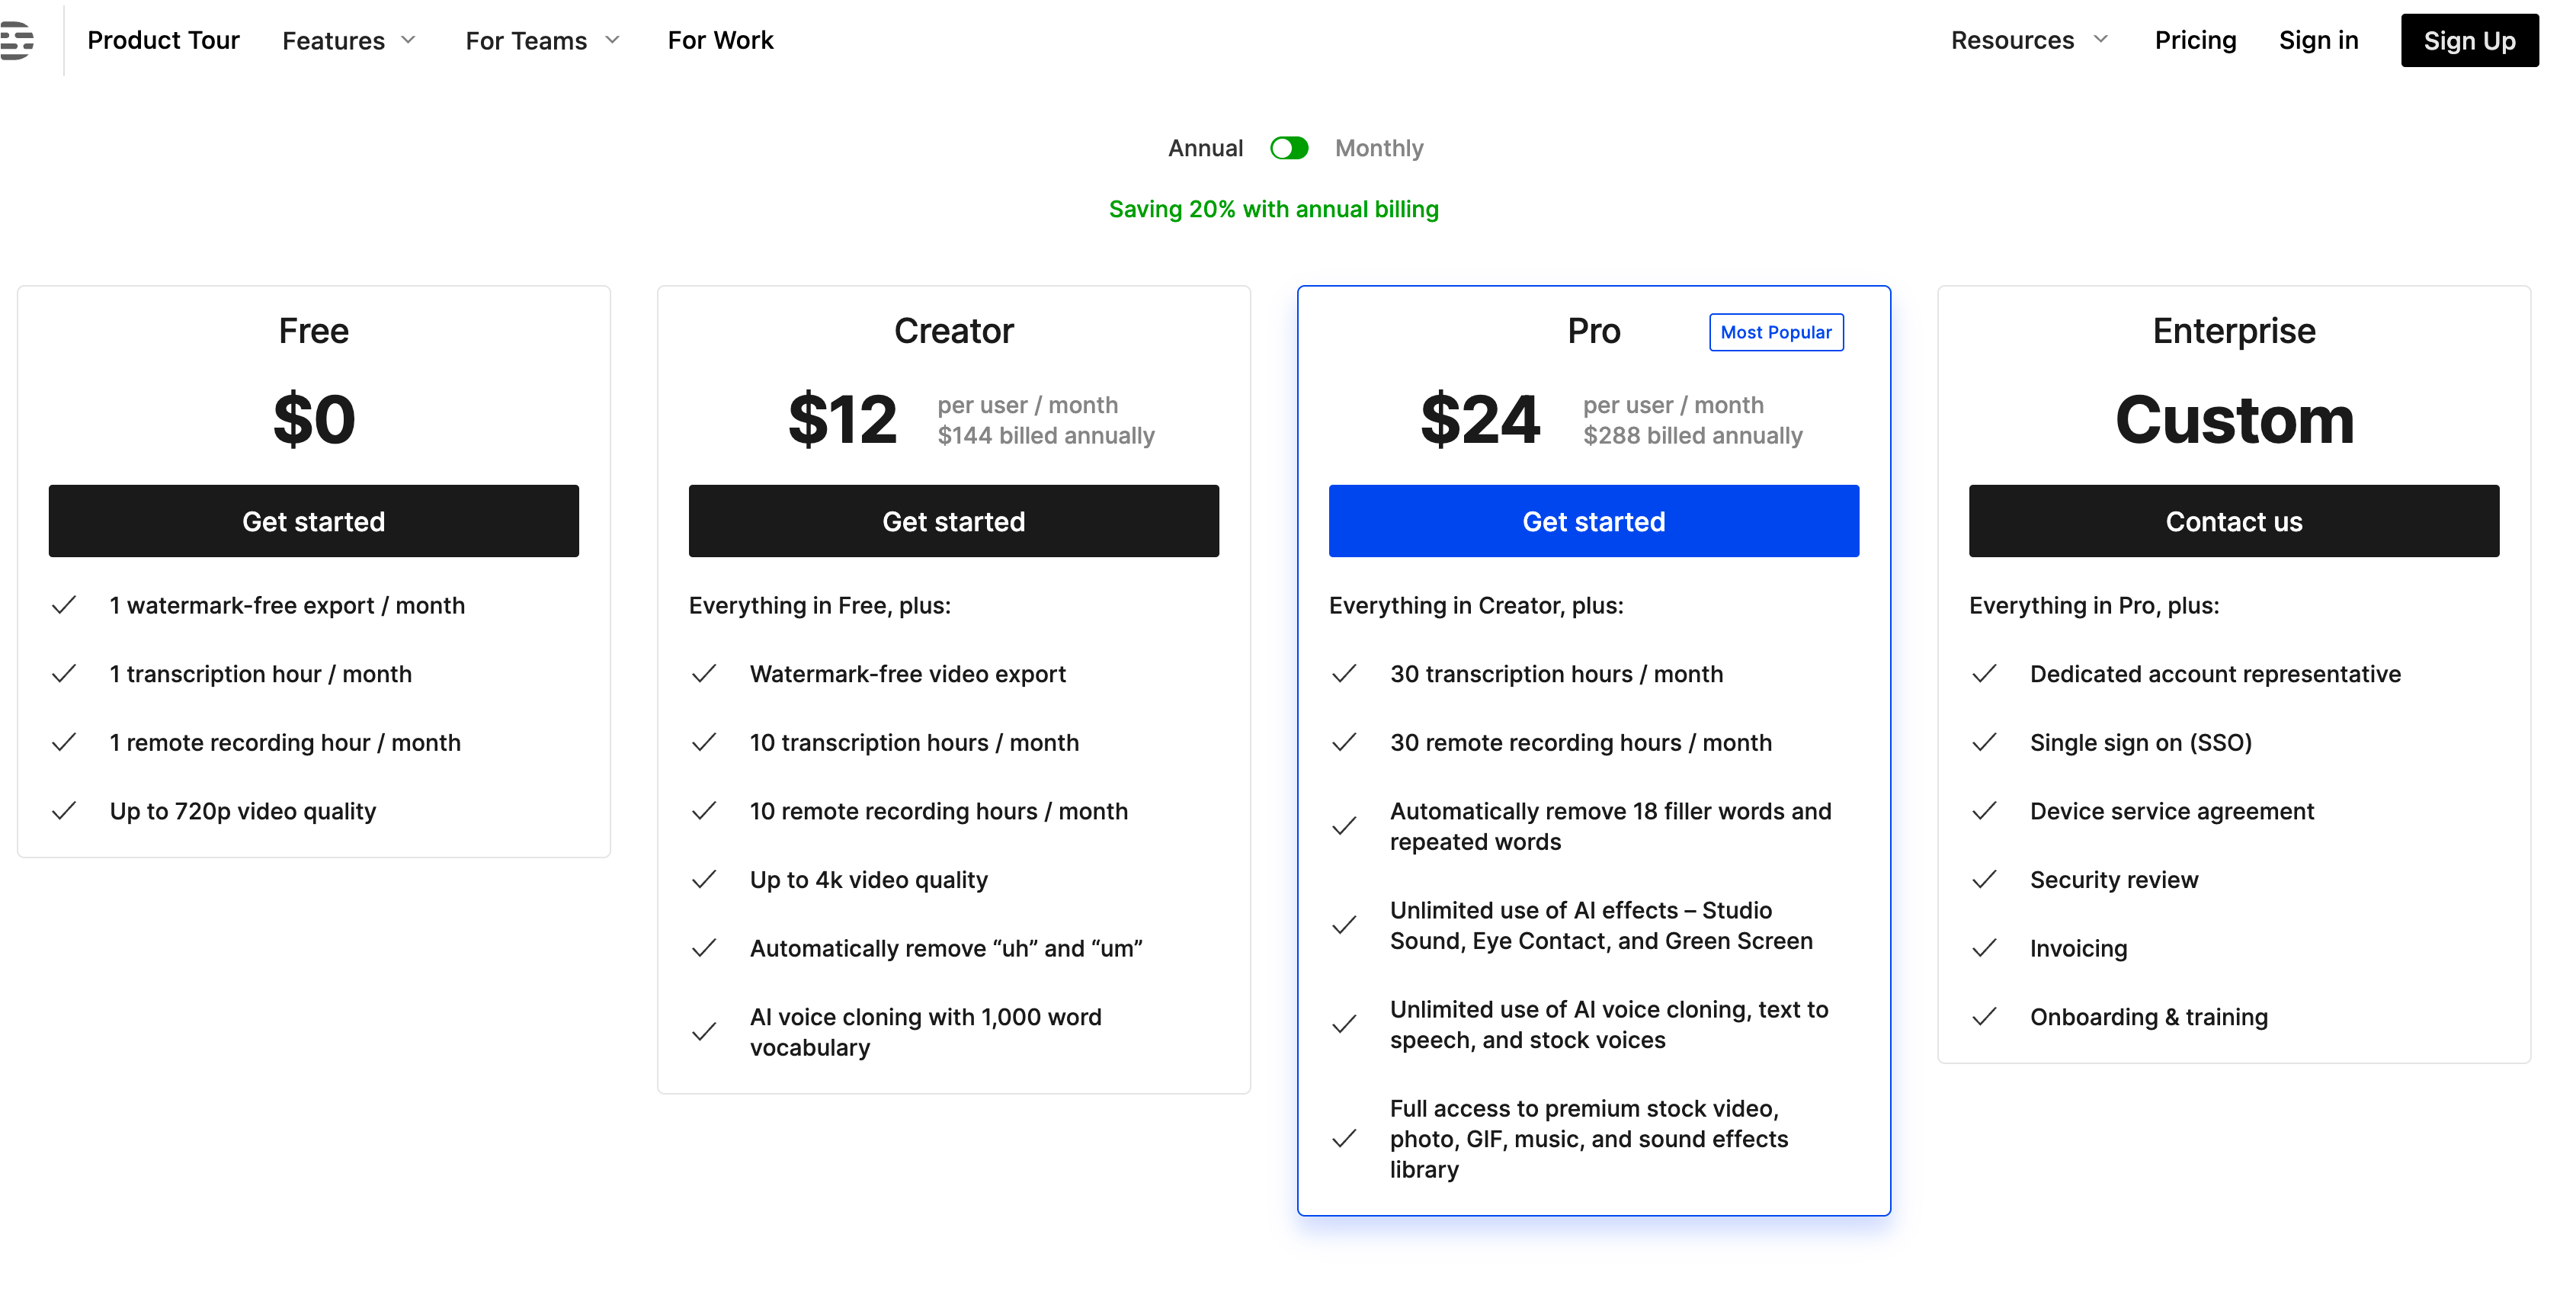This screenshot has width=2576, height=1292.
Task: Get started with the Pro plan
Action: [x=1593, y=521]
